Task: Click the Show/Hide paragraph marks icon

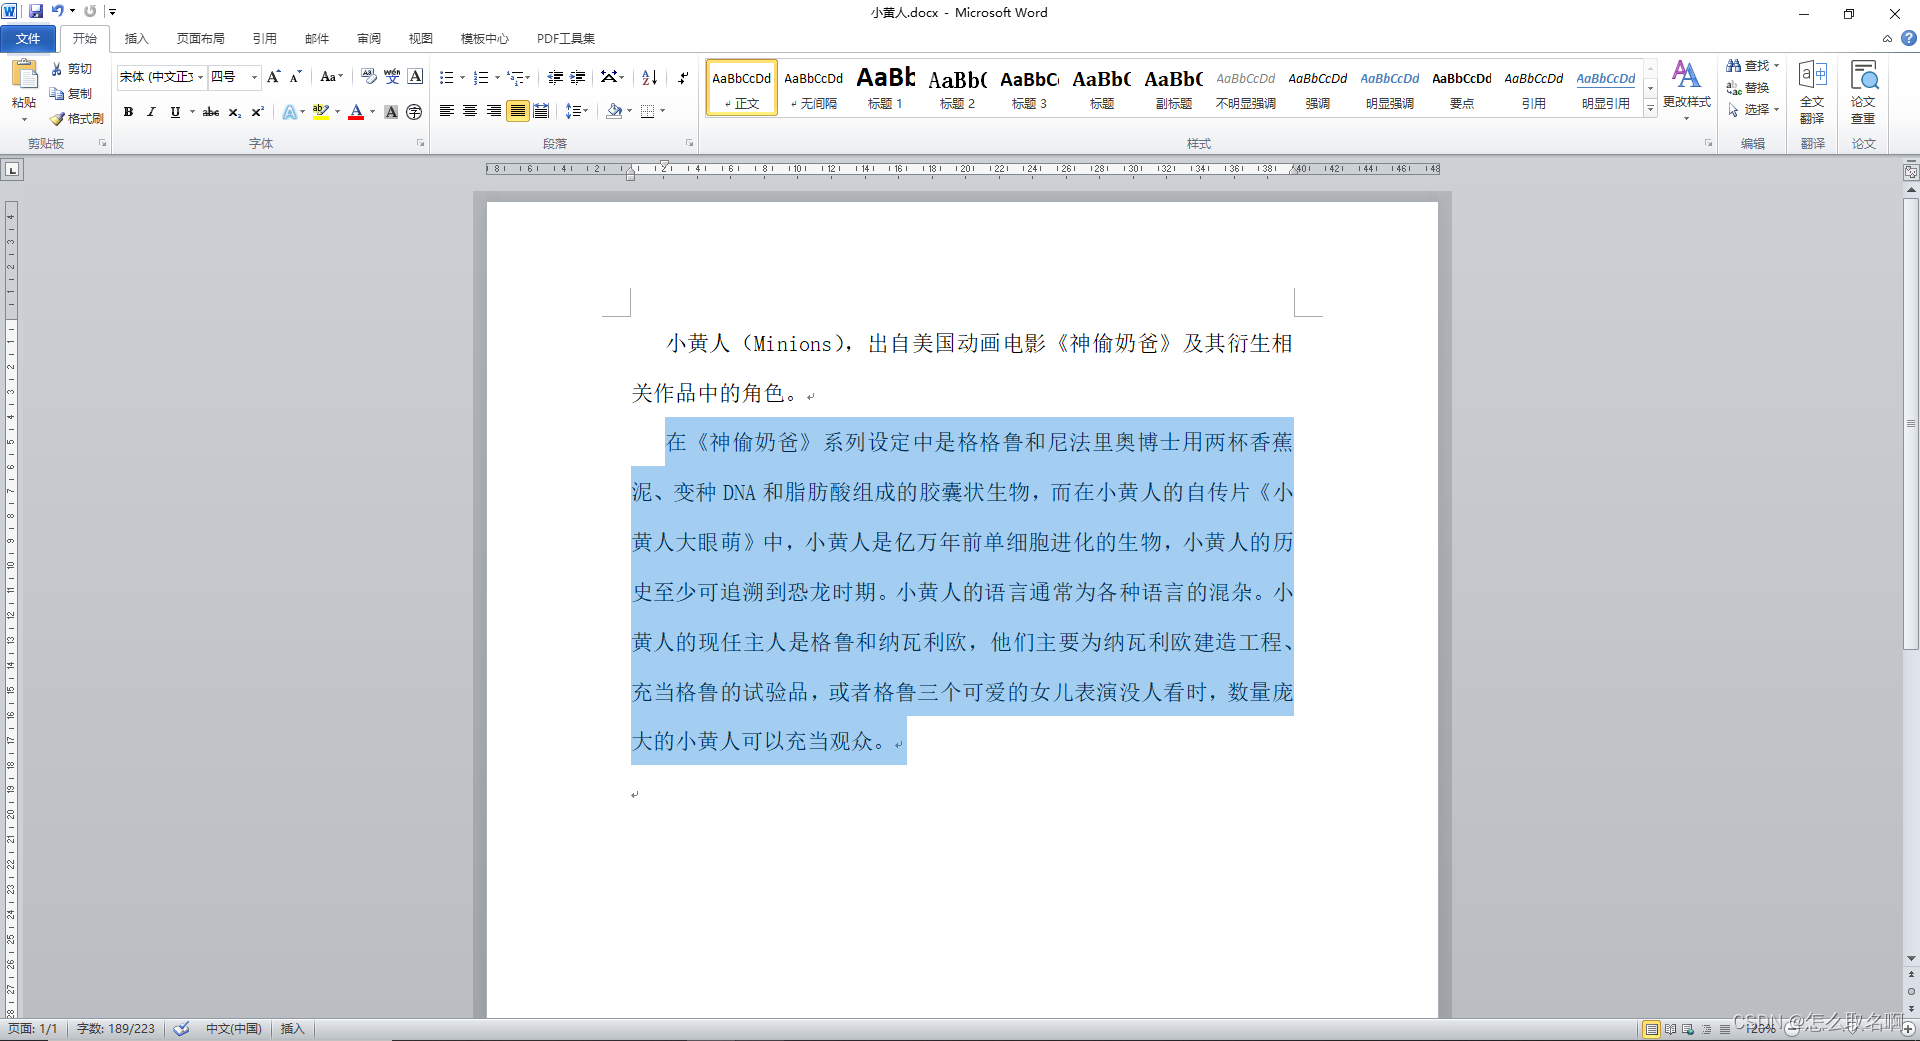Action: point(682,77)
